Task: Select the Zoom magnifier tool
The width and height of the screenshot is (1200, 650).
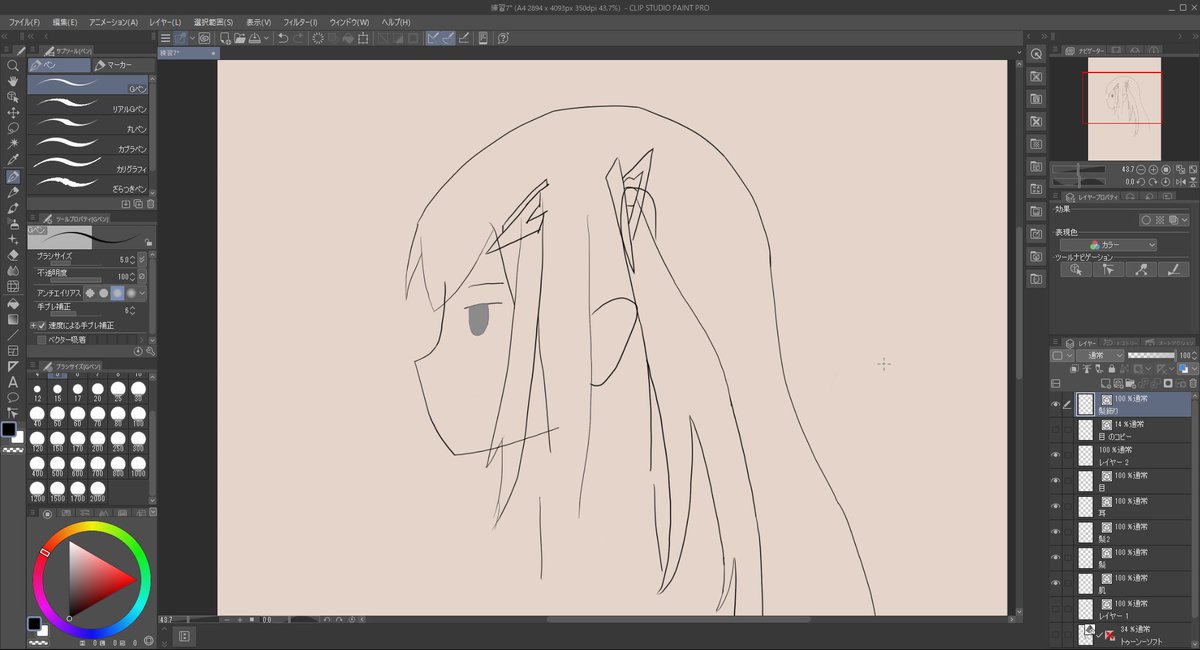Action: 13,65
